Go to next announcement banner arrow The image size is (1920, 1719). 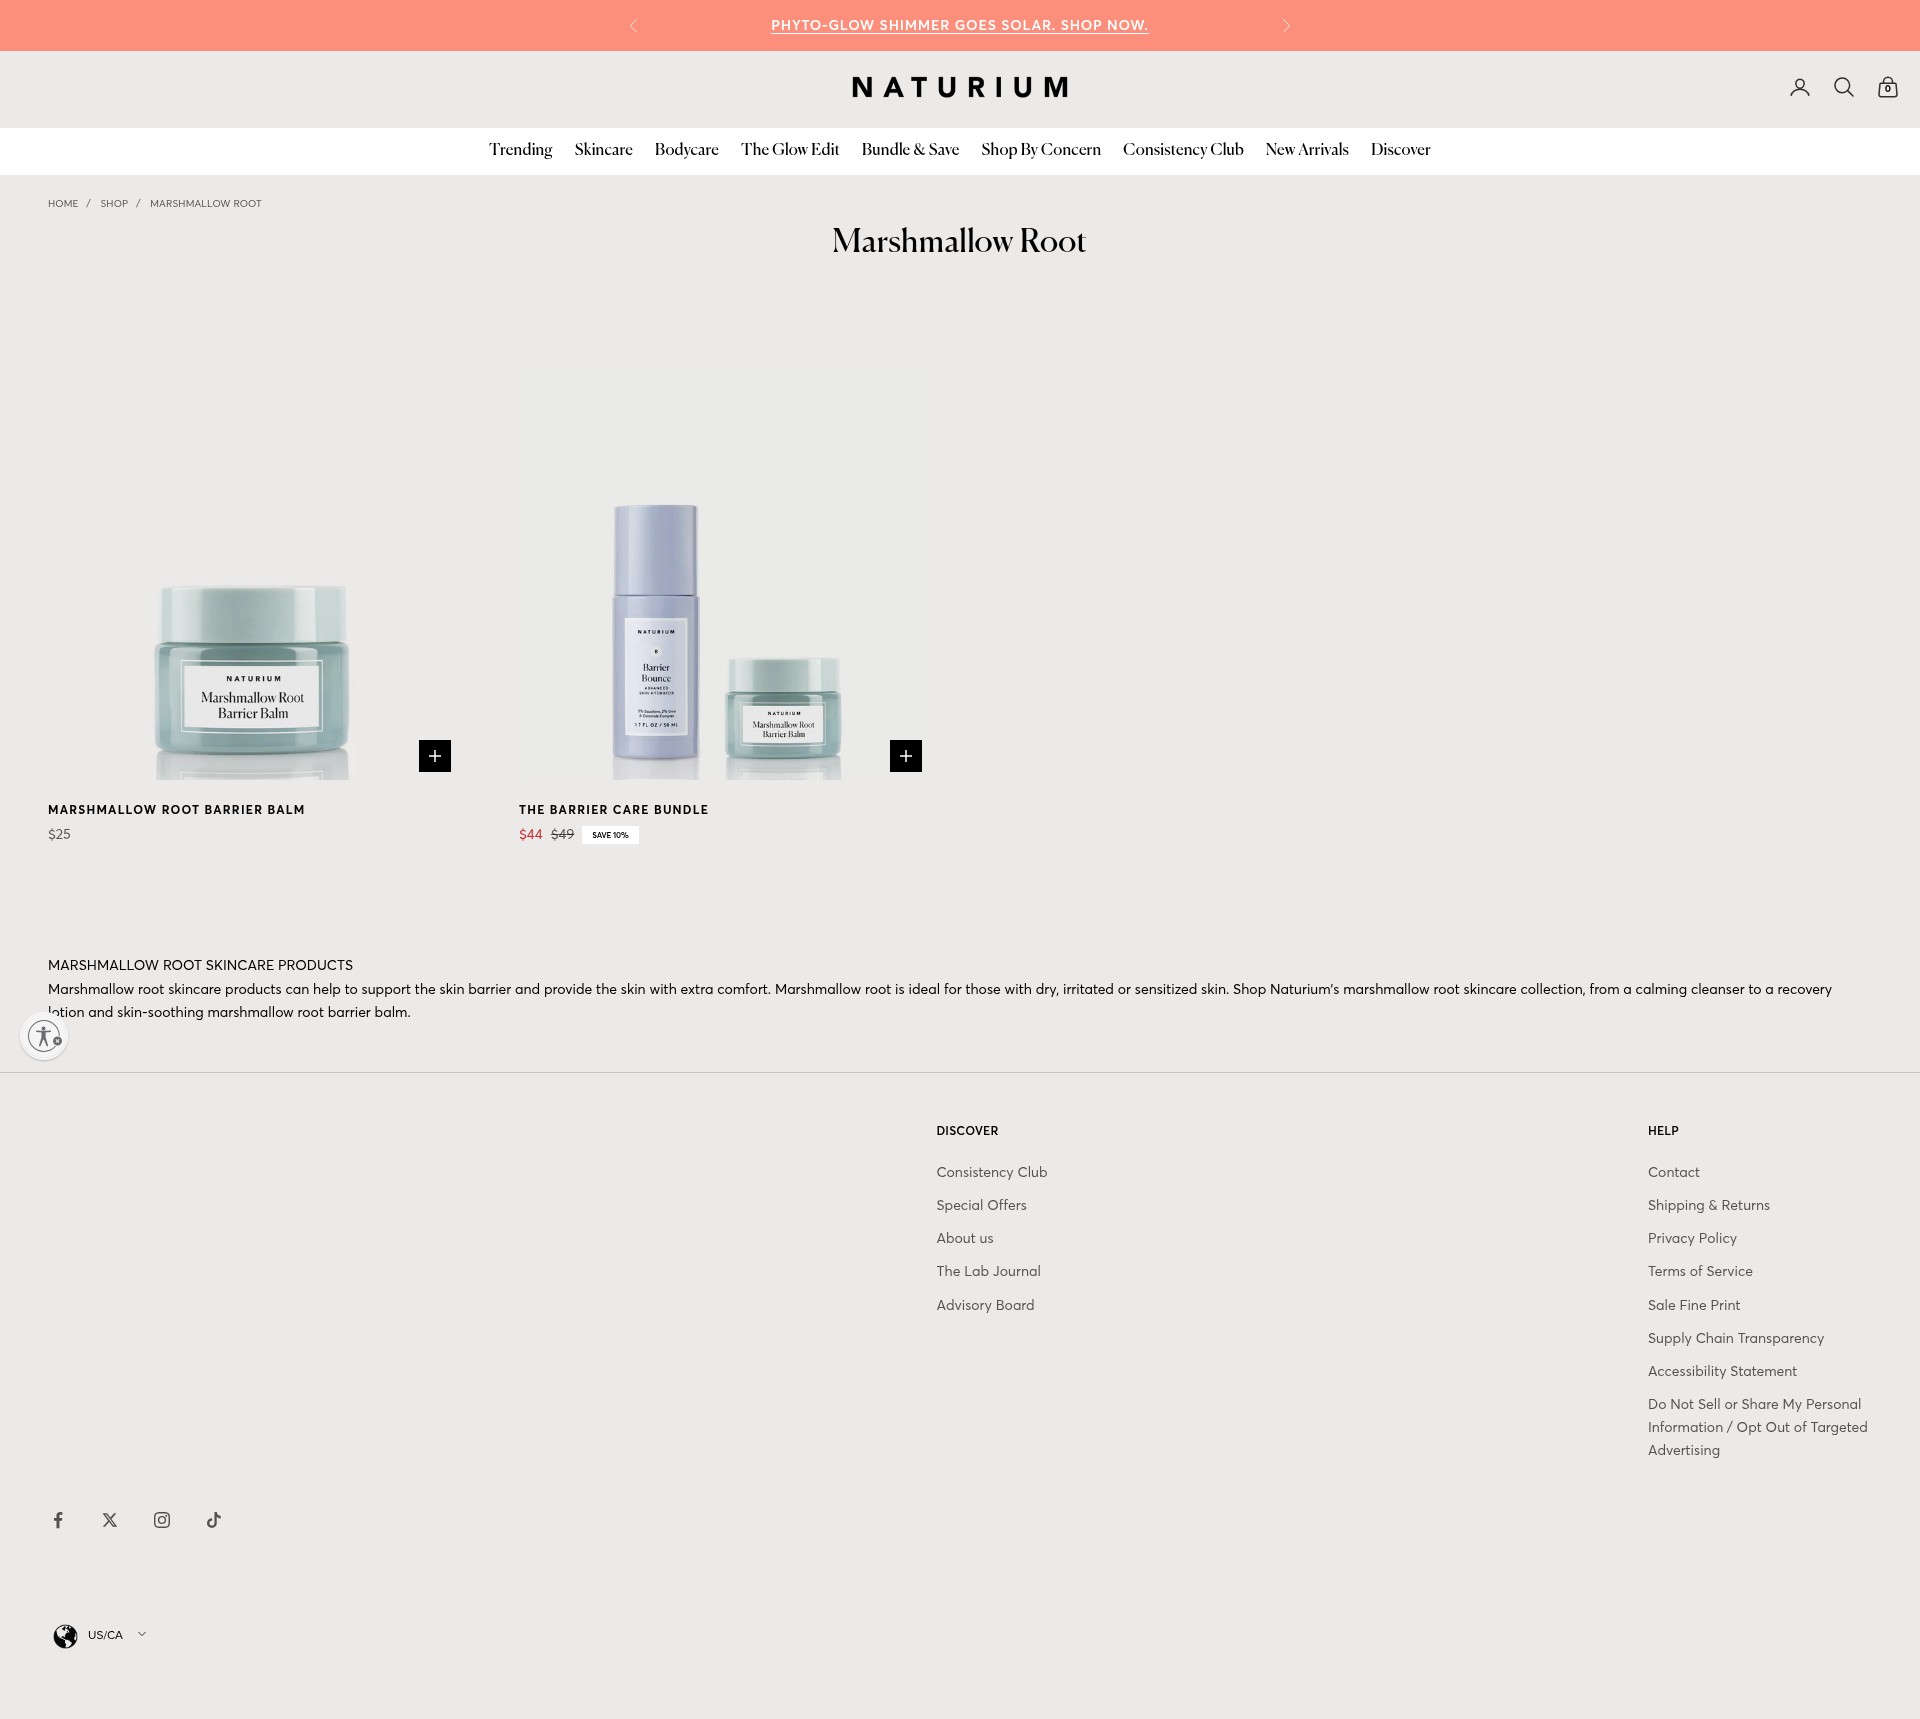pyautogui.click(x=1287, y=25)
